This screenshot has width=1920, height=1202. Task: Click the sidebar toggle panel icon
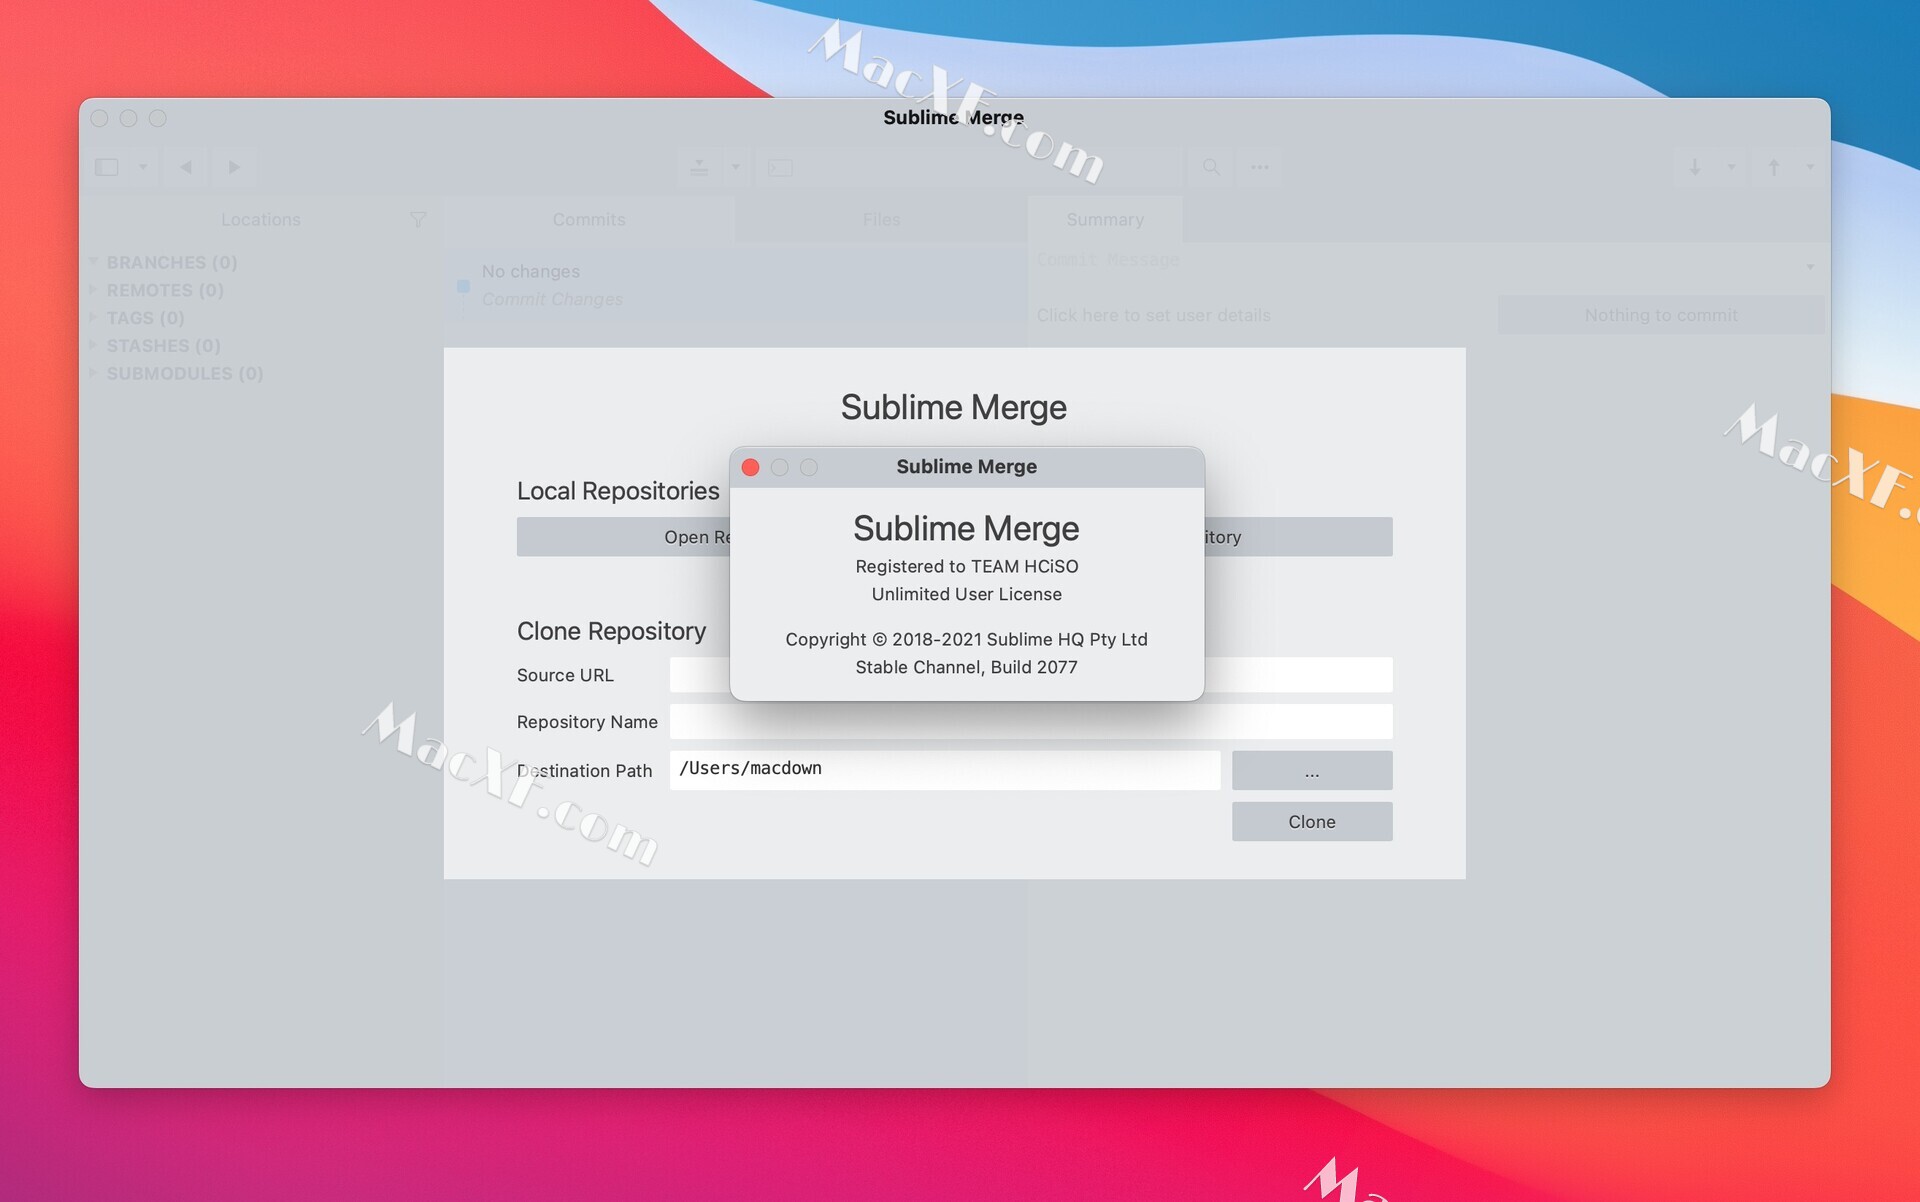(107, 166)
